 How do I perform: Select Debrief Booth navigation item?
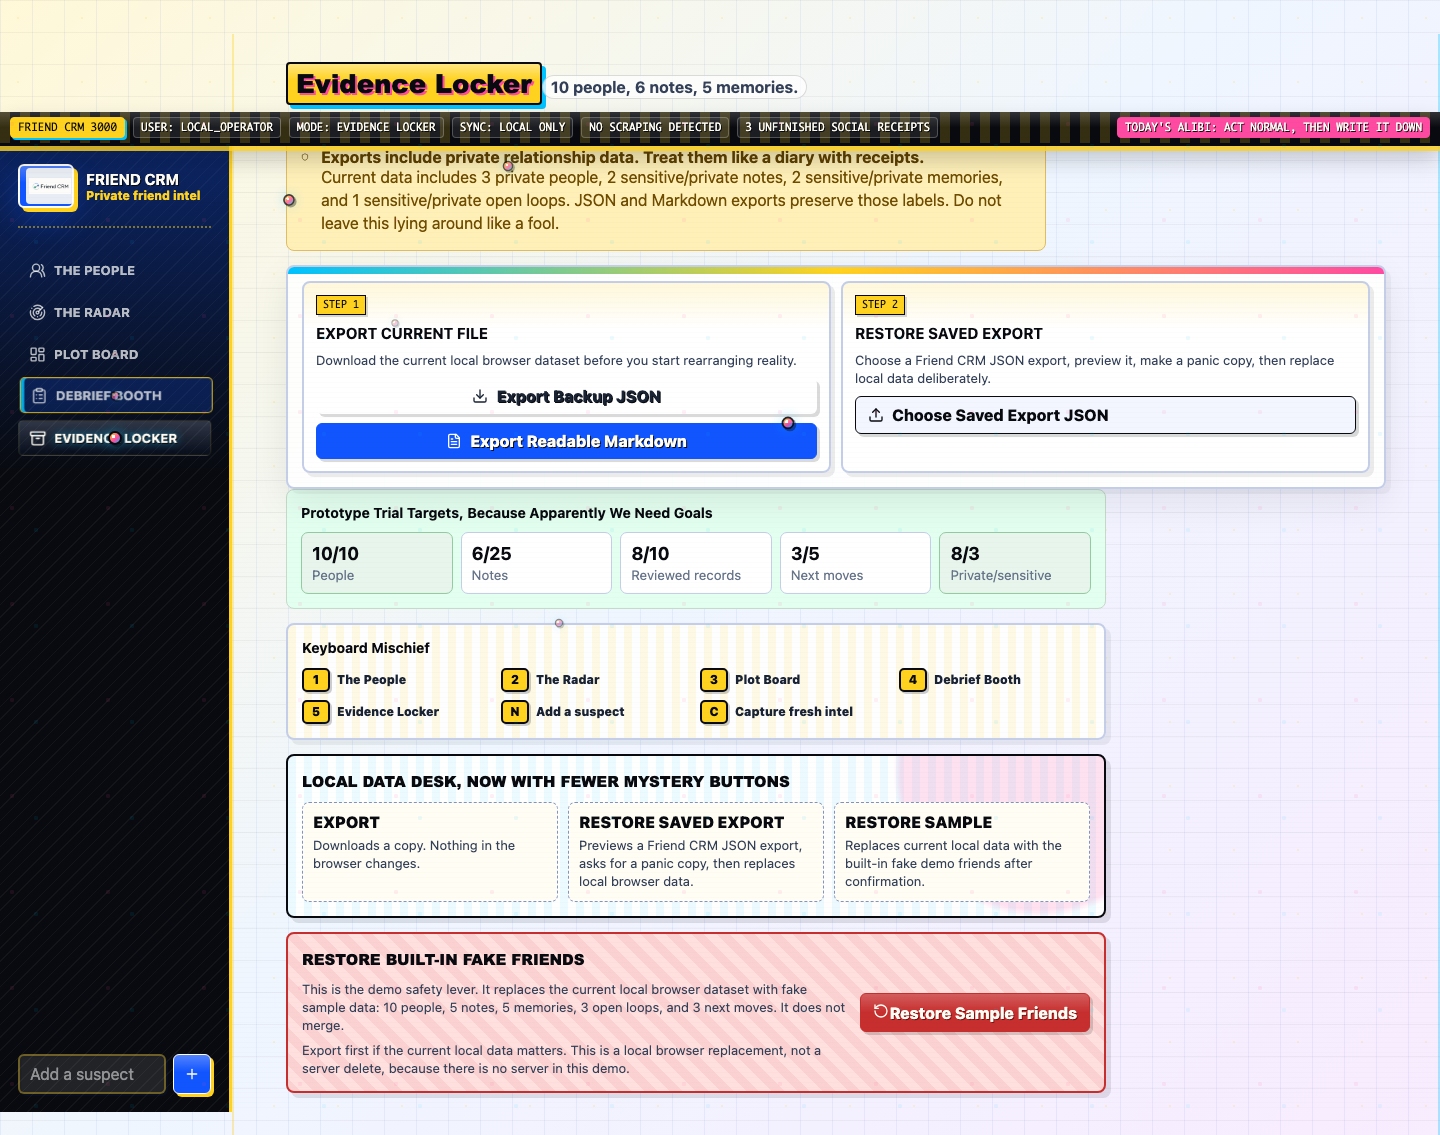pyautogui.click(x=116, y=395)
